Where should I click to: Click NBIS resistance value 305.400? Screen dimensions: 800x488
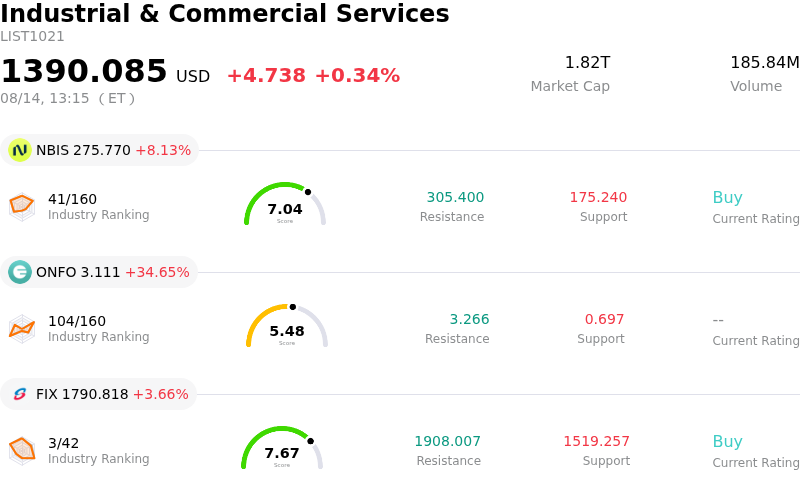(455, 197)
